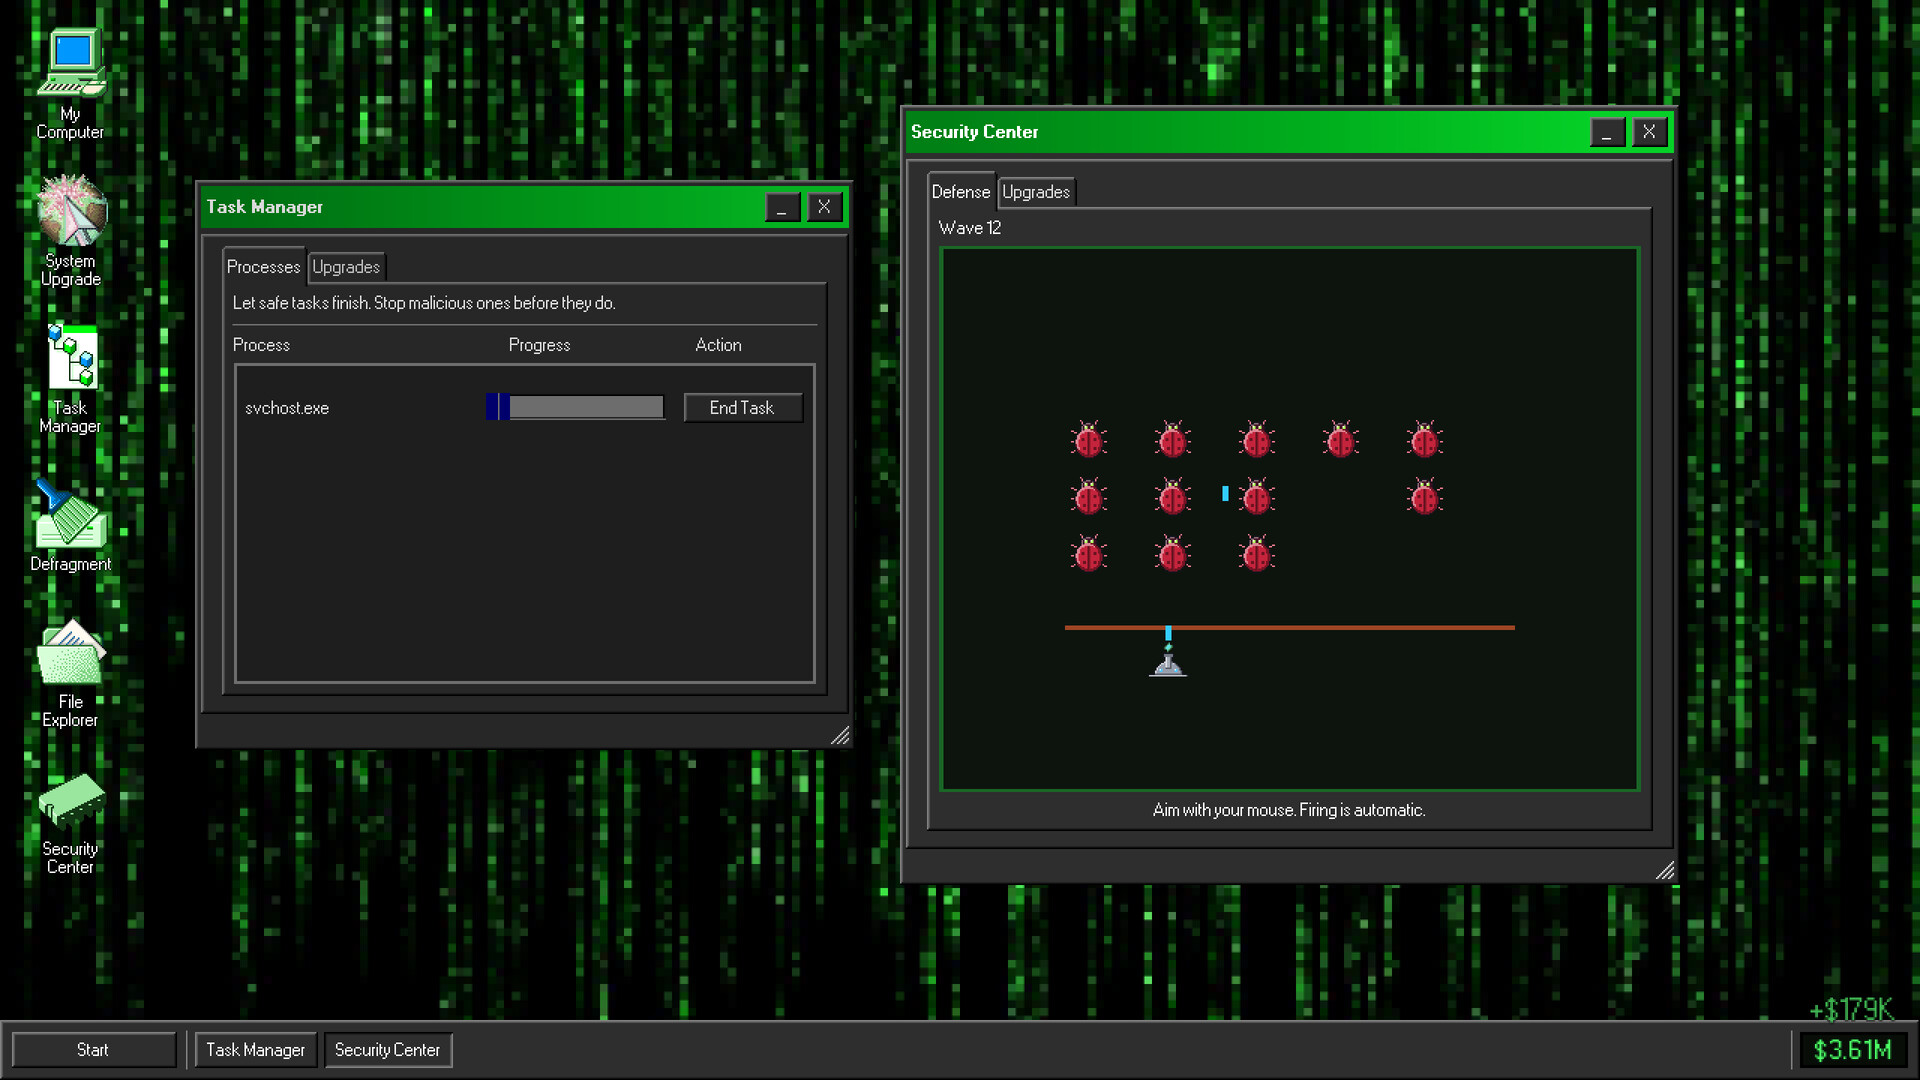Image resolution: width=1920 pixels, height=1080 pixels.
Task: Click the Task Manager taskbar button
Action: click(255, 1050)
